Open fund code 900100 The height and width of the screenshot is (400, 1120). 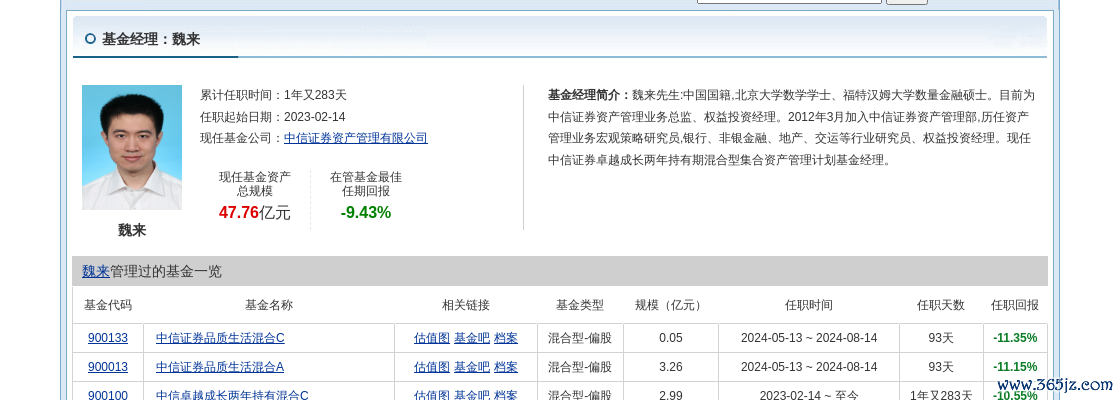pyautogui.click(x=108, y=394)
